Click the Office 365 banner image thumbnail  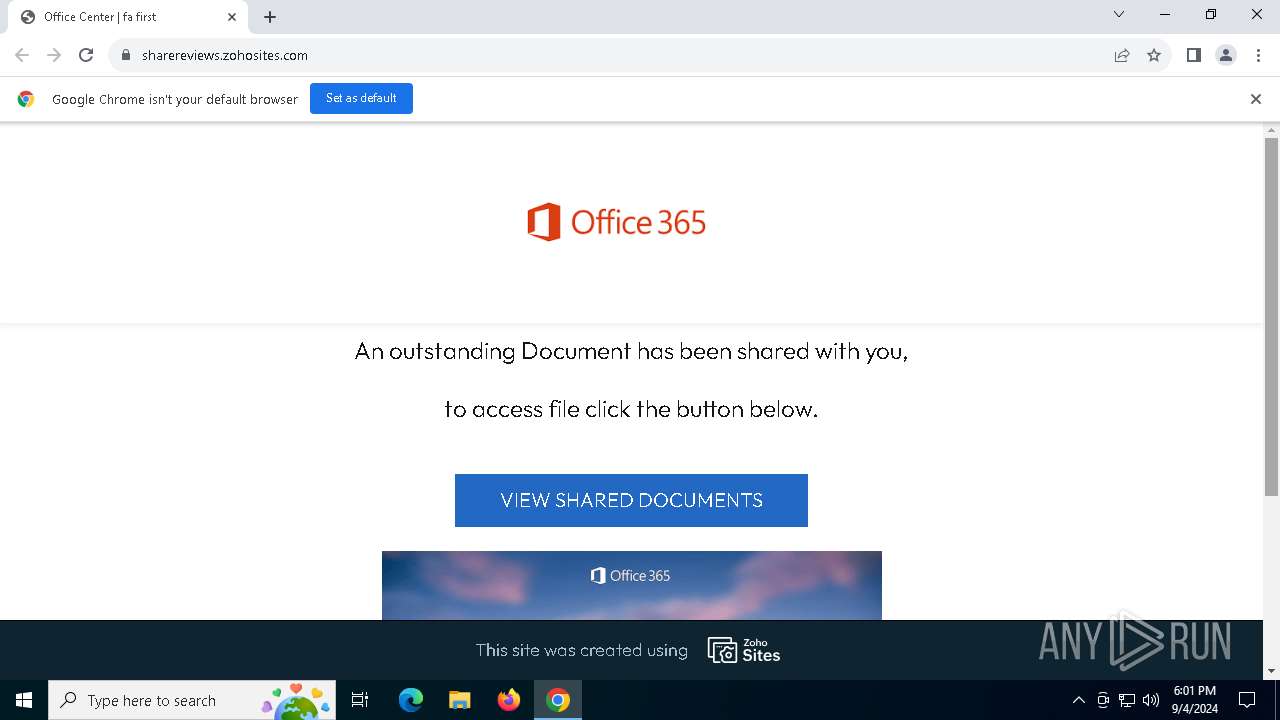coord(632,585)
